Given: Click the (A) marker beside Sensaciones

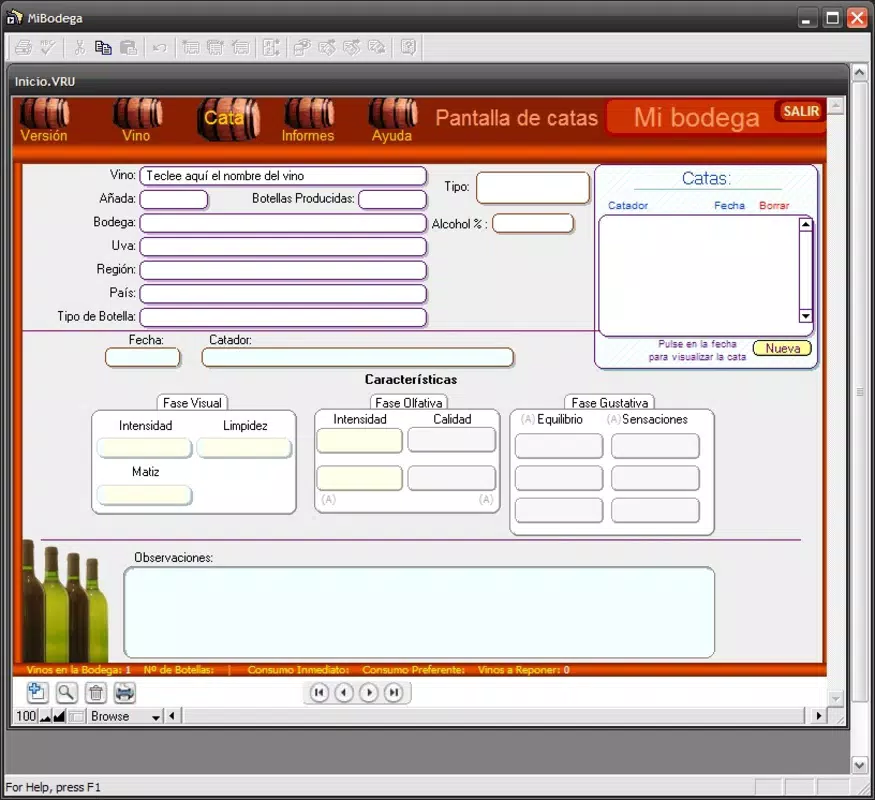Looking at the screenshot, I should click(x=613, y=419).
